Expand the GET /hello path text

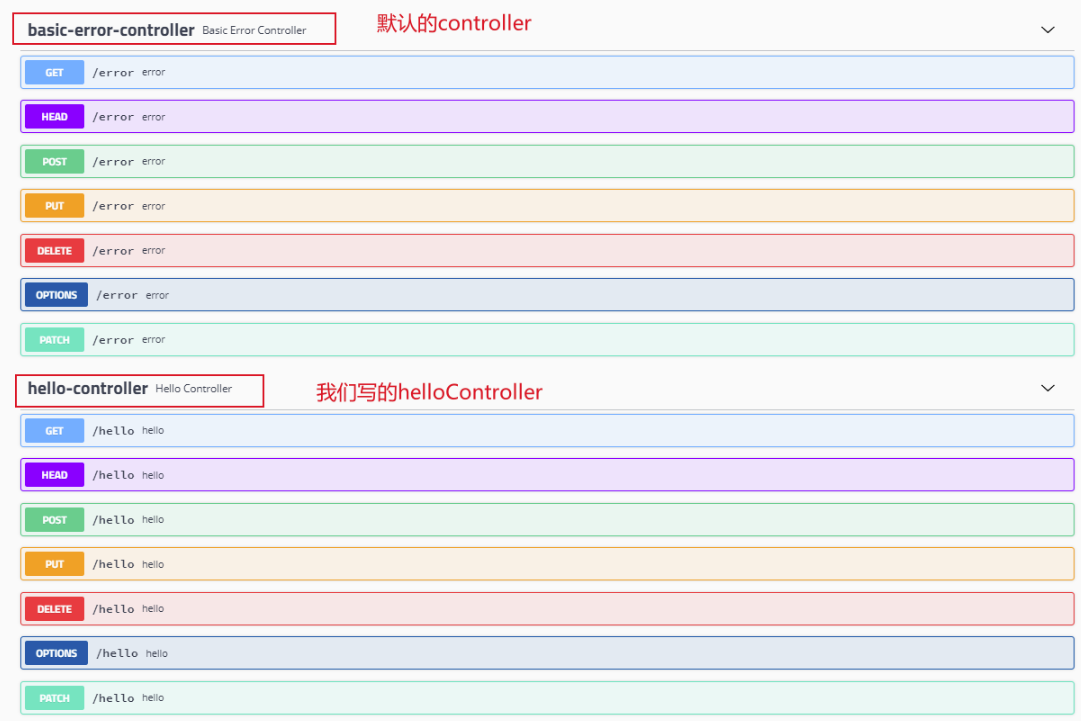(113, 431)
